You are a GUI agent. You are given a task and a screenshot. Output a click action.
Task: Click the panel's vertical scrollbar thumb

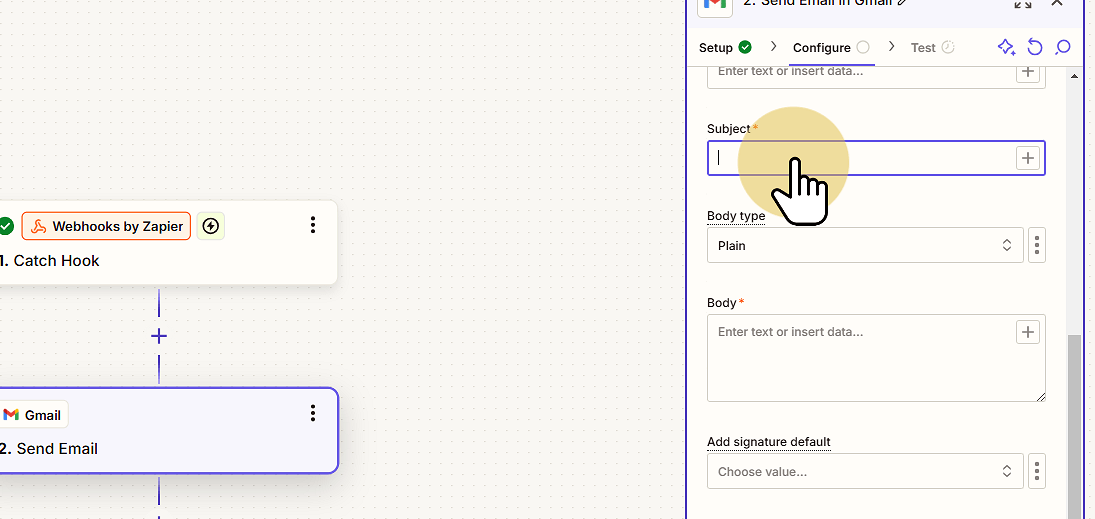click(x=1075, y=426)
